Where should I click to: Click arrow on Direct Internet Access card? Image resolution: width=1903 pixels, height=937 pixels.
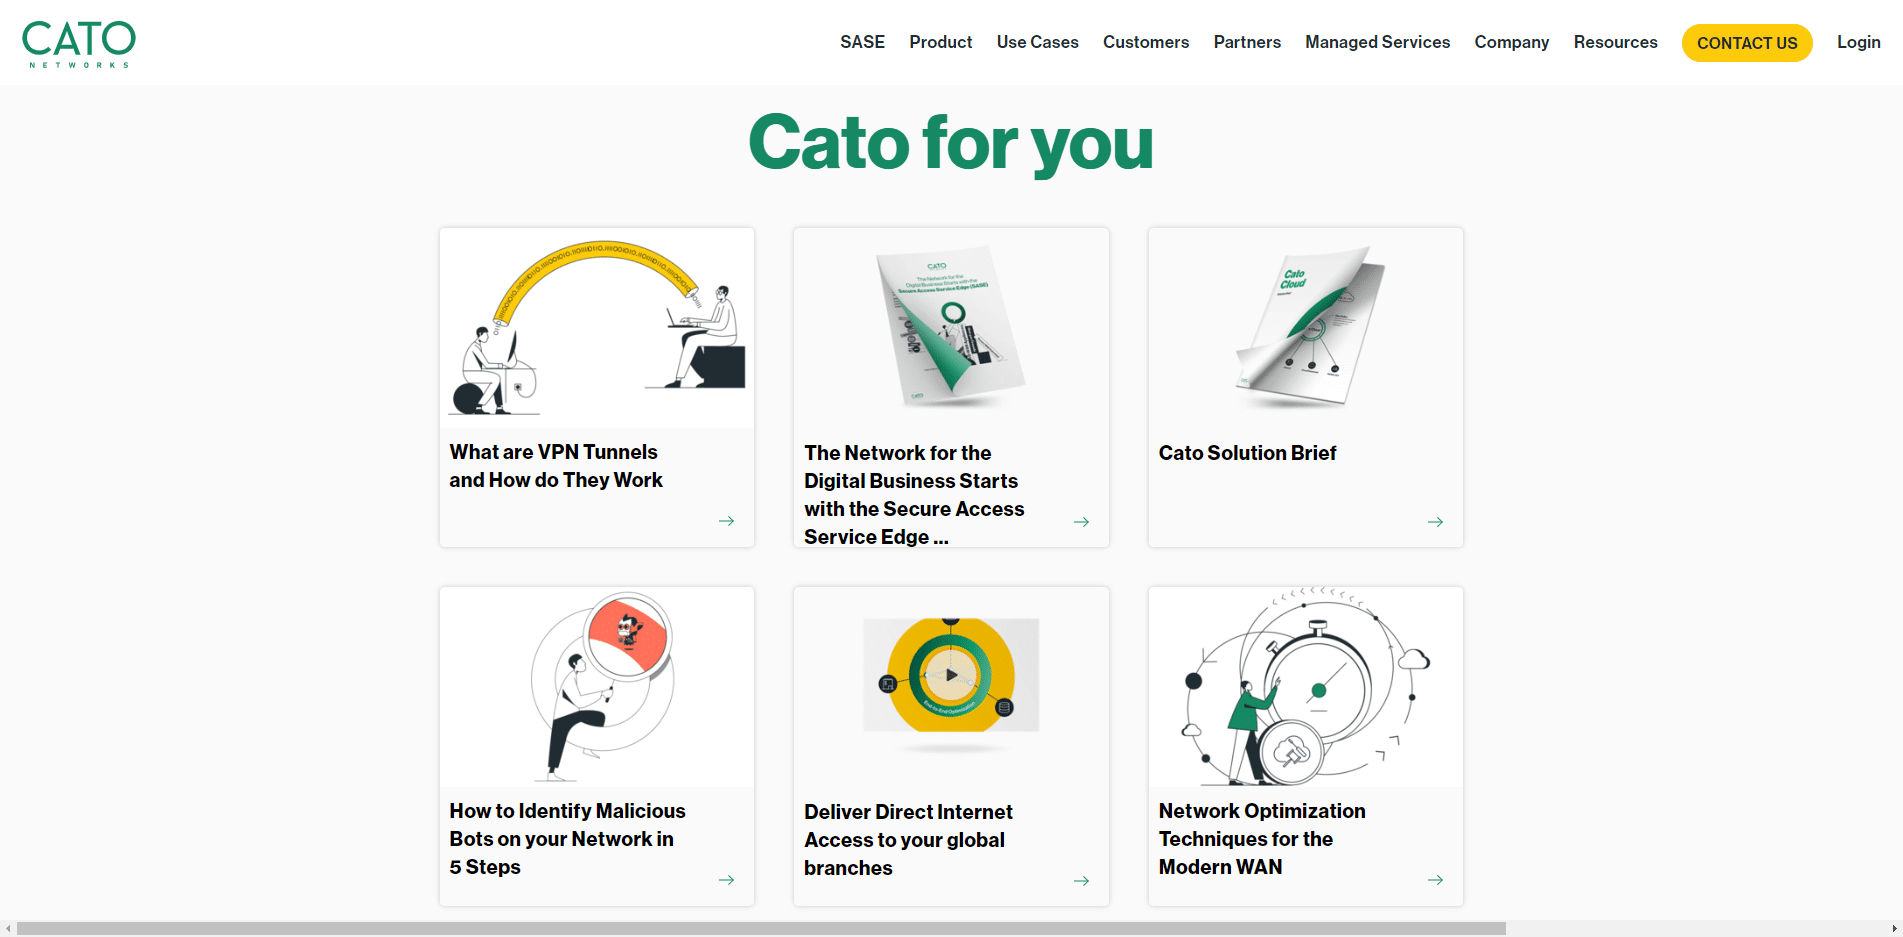(1081, 881)
